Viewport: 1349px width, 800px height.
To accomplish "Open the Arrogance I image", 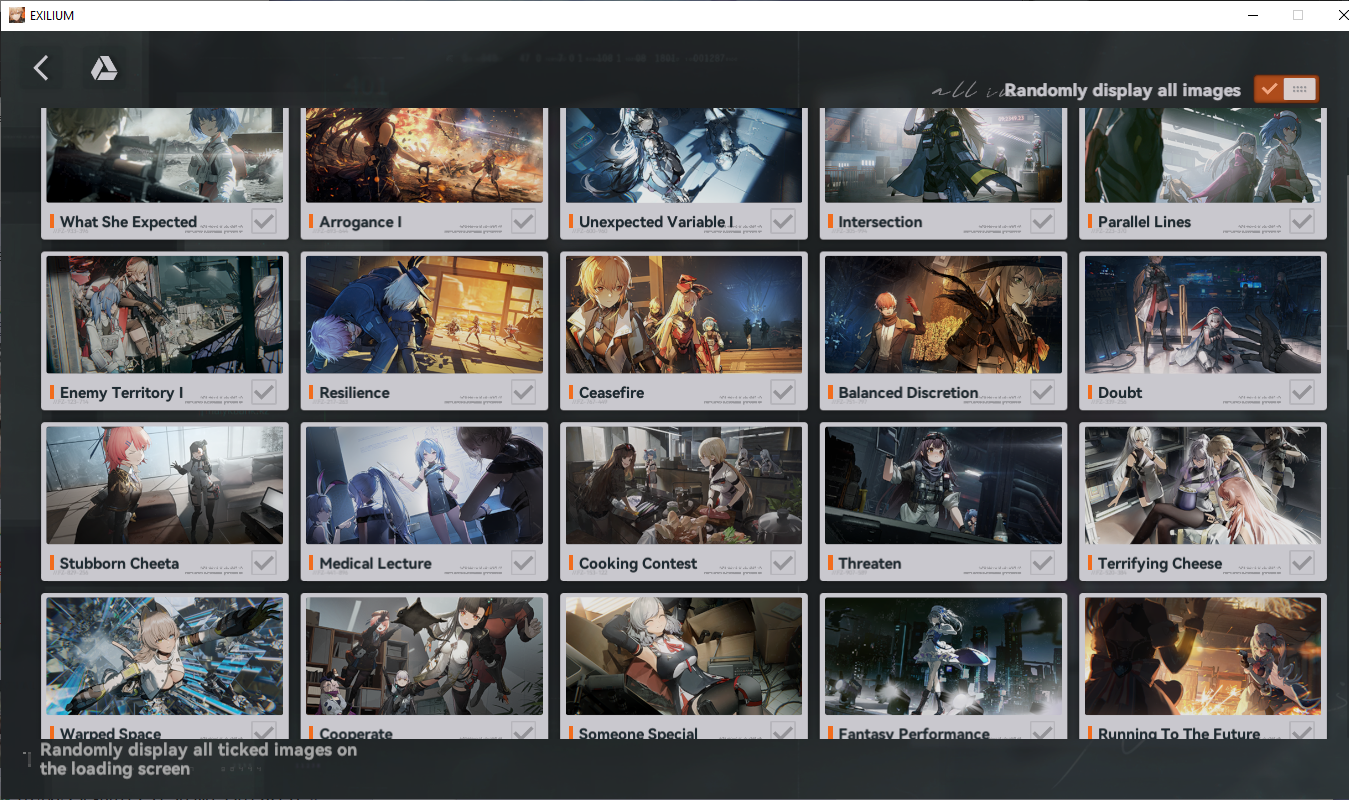I will [424, 156].
